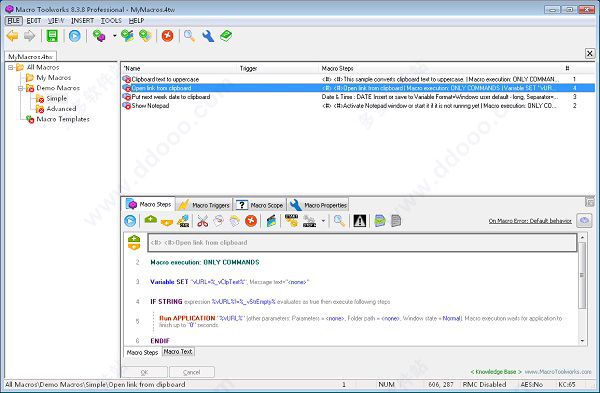The height and width of the screenshot is (393, 600).
Task: Delete the selected item with the main toolbar's red X
Action: [x=167, y=36]
